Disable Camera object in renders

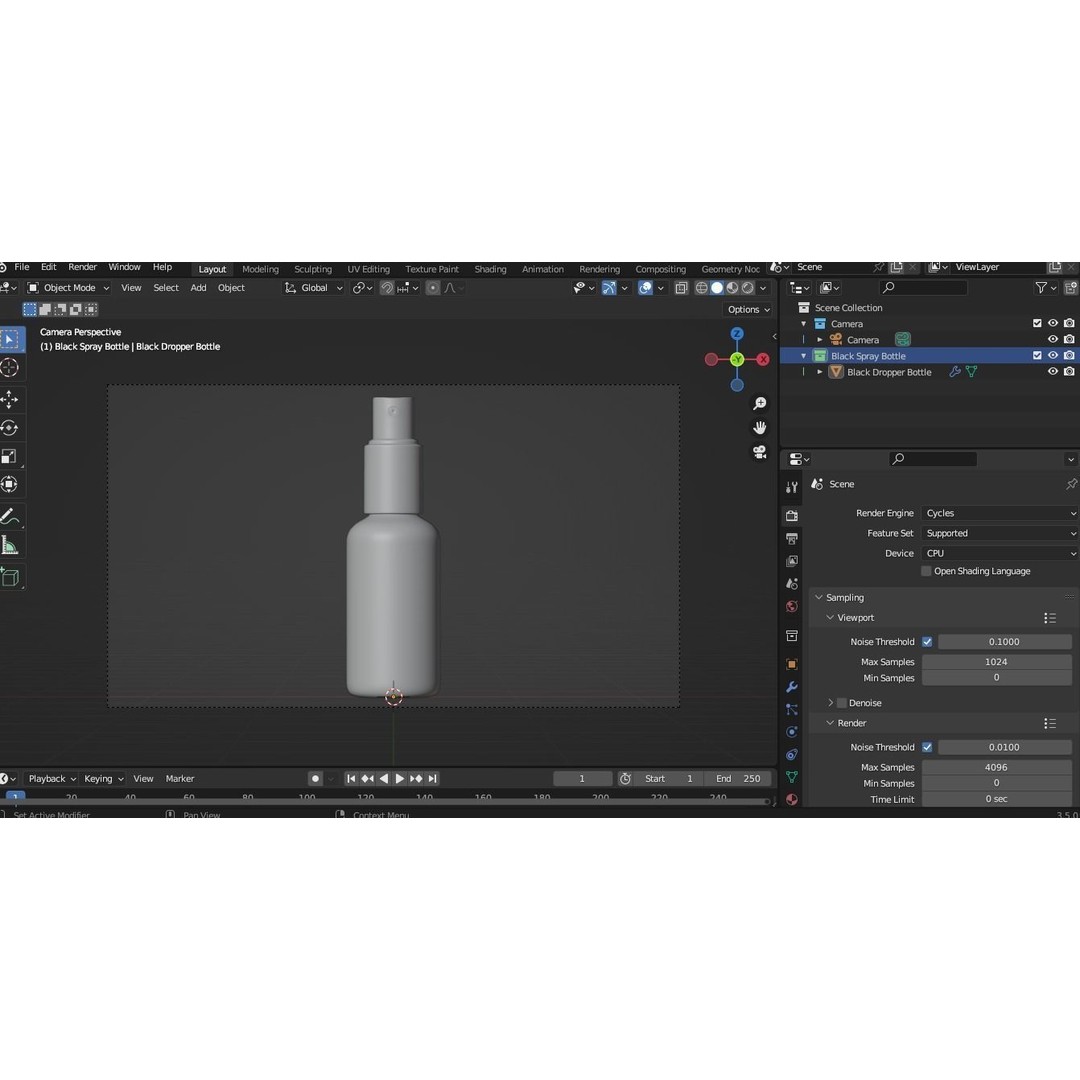[x=1069, y=340]
